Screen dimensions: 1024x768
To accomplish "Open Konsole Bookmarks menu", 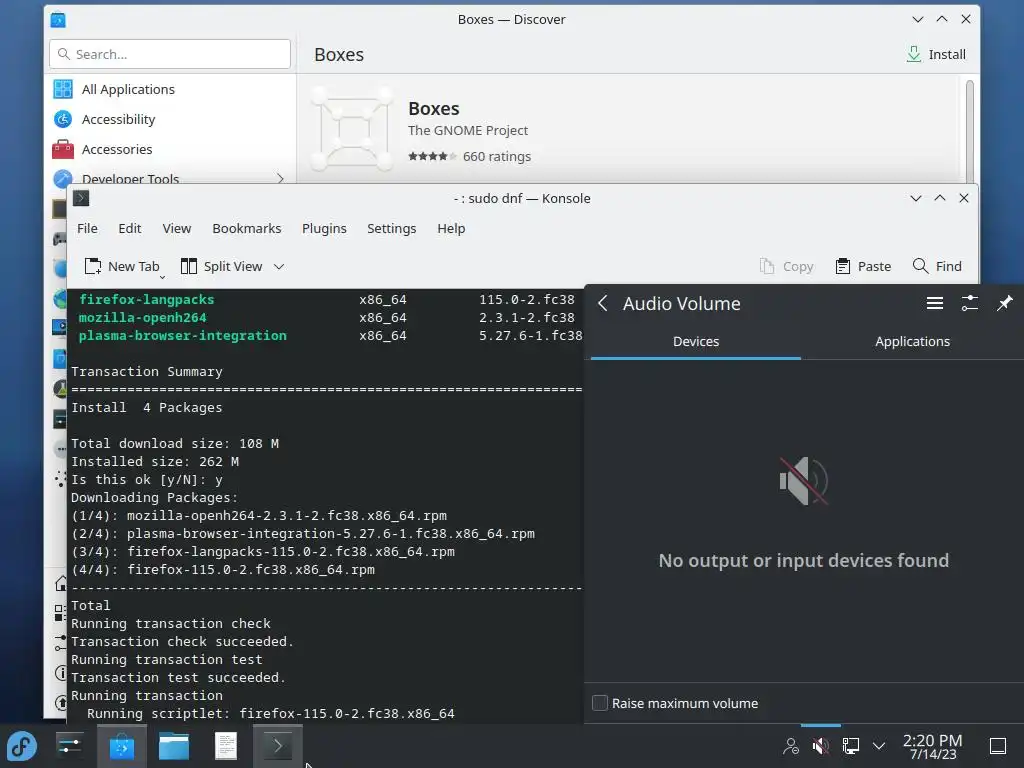I will click(246, 229).
